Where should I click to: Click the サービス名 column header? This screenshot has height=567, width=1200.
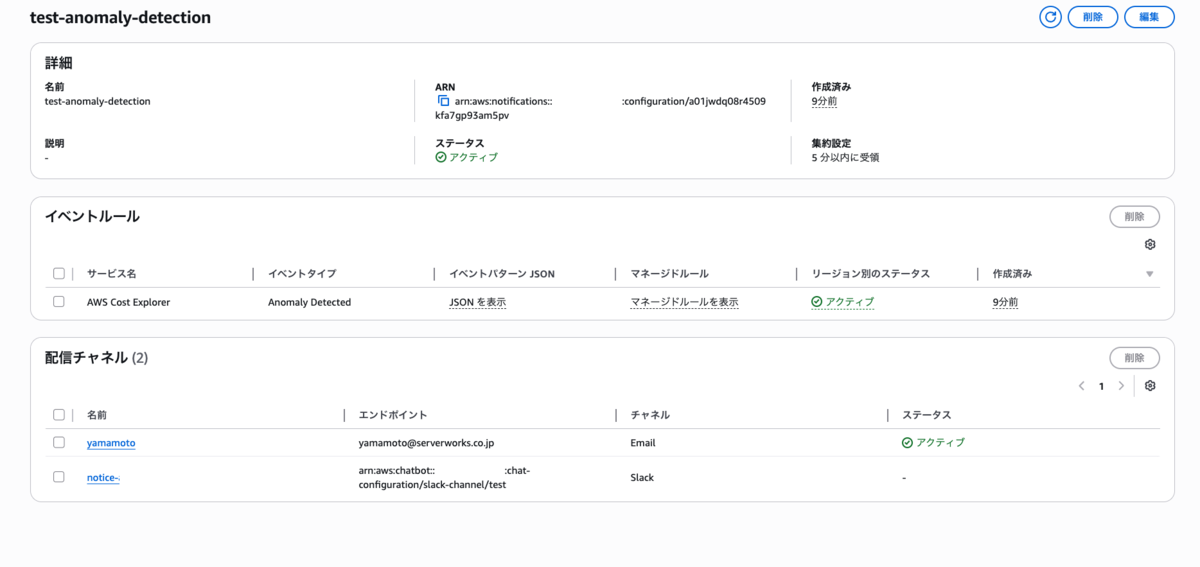pyautogui.click(x=111, y=274)
